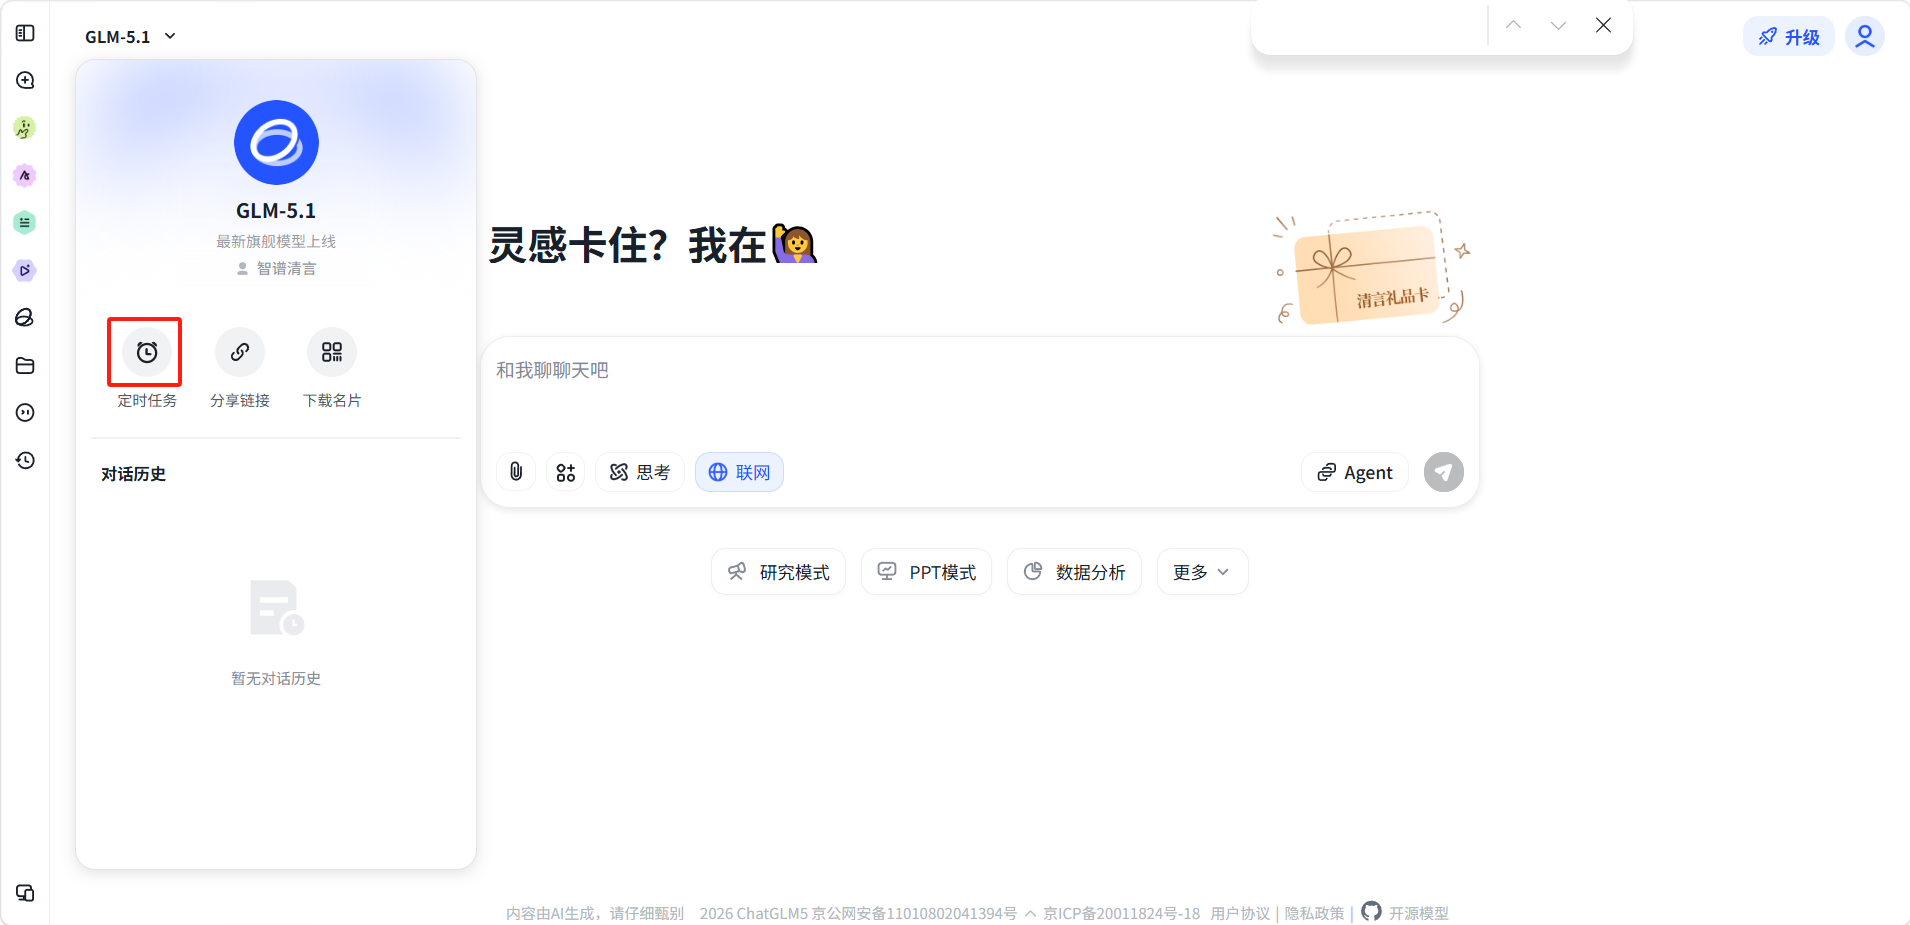Select 研究模式 research mode
Viewport: 1910px width, 925px height.
(x=778, y=572)
